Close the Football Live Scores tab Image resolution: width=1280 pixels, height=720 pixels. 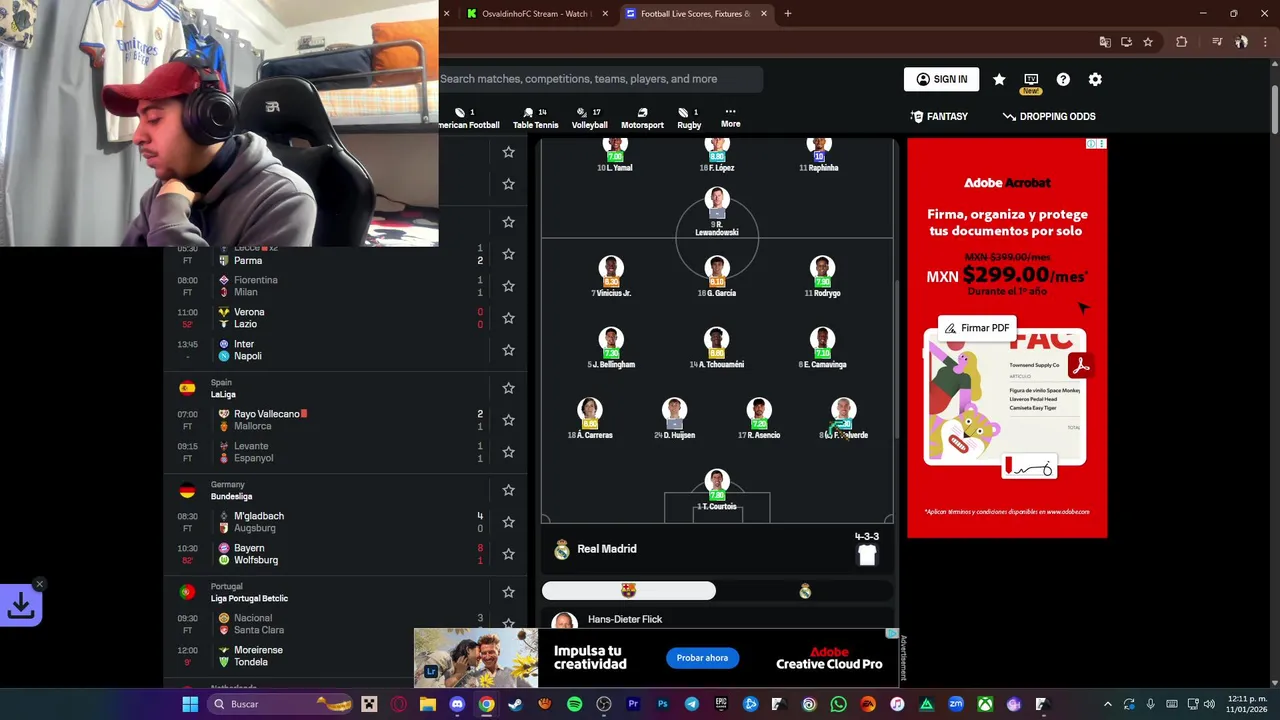pos(764,14)
